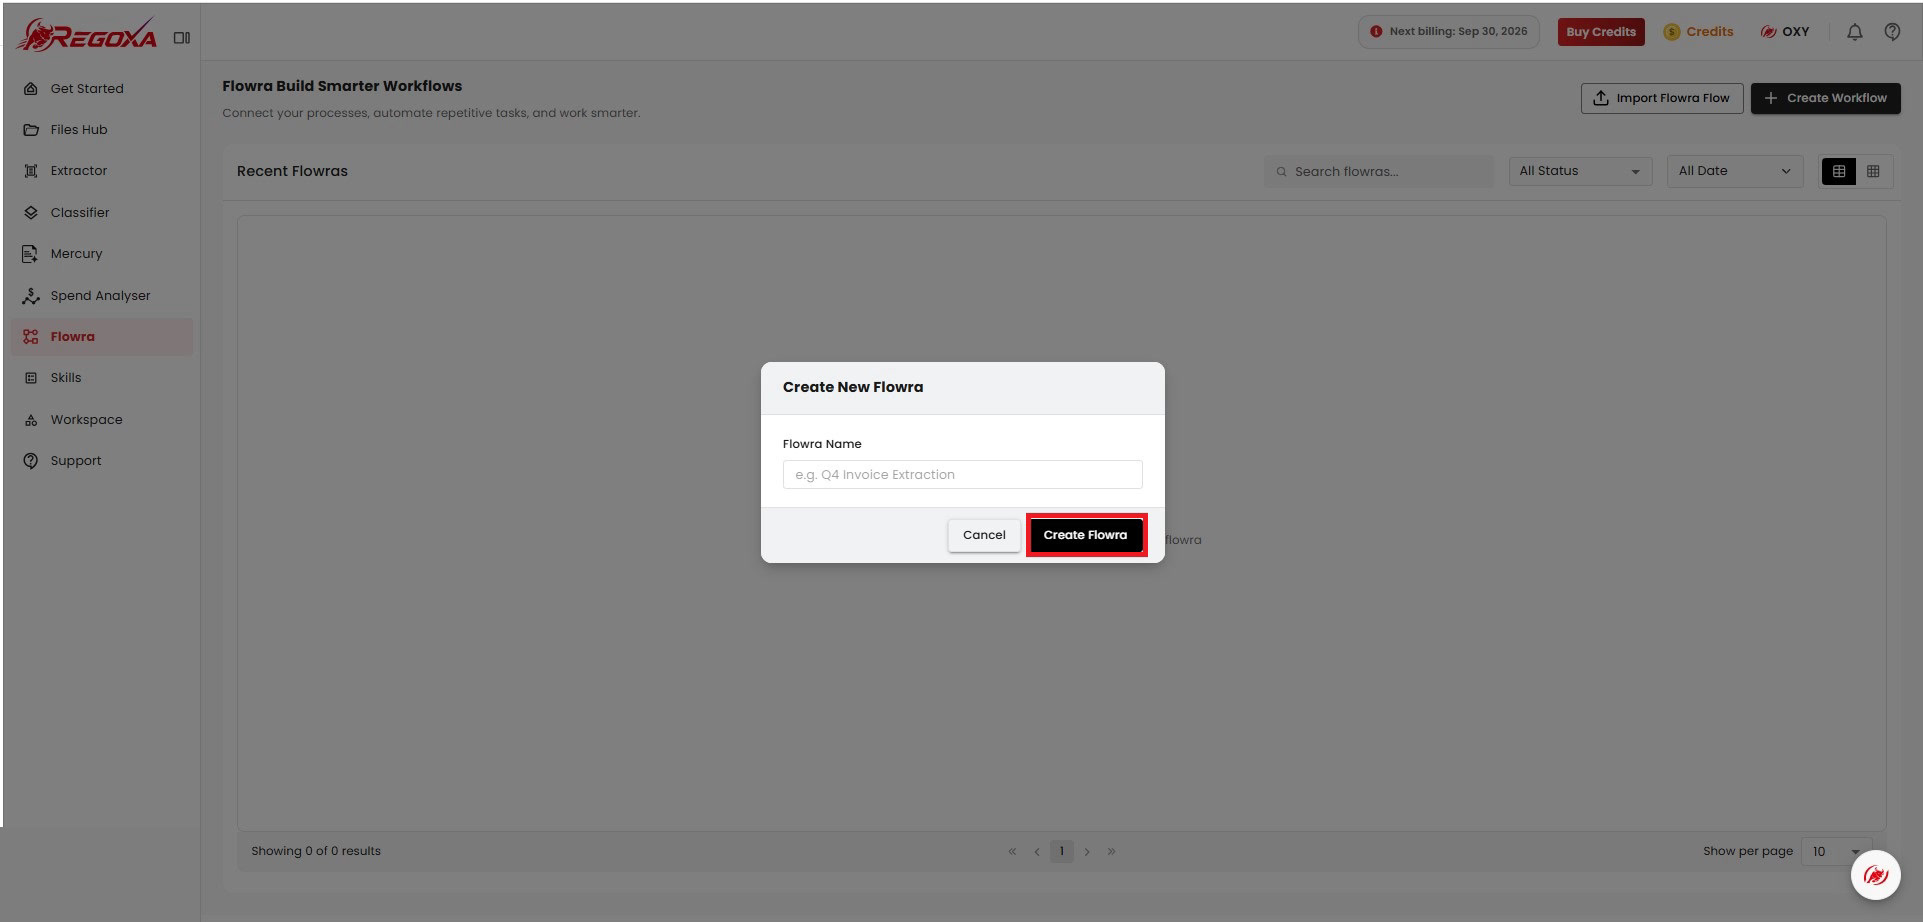Open the floating Regoxa chat assistant icon
Image resolution: width=1923 pixels, height=922 pixels.
(x=1875, y=876)
